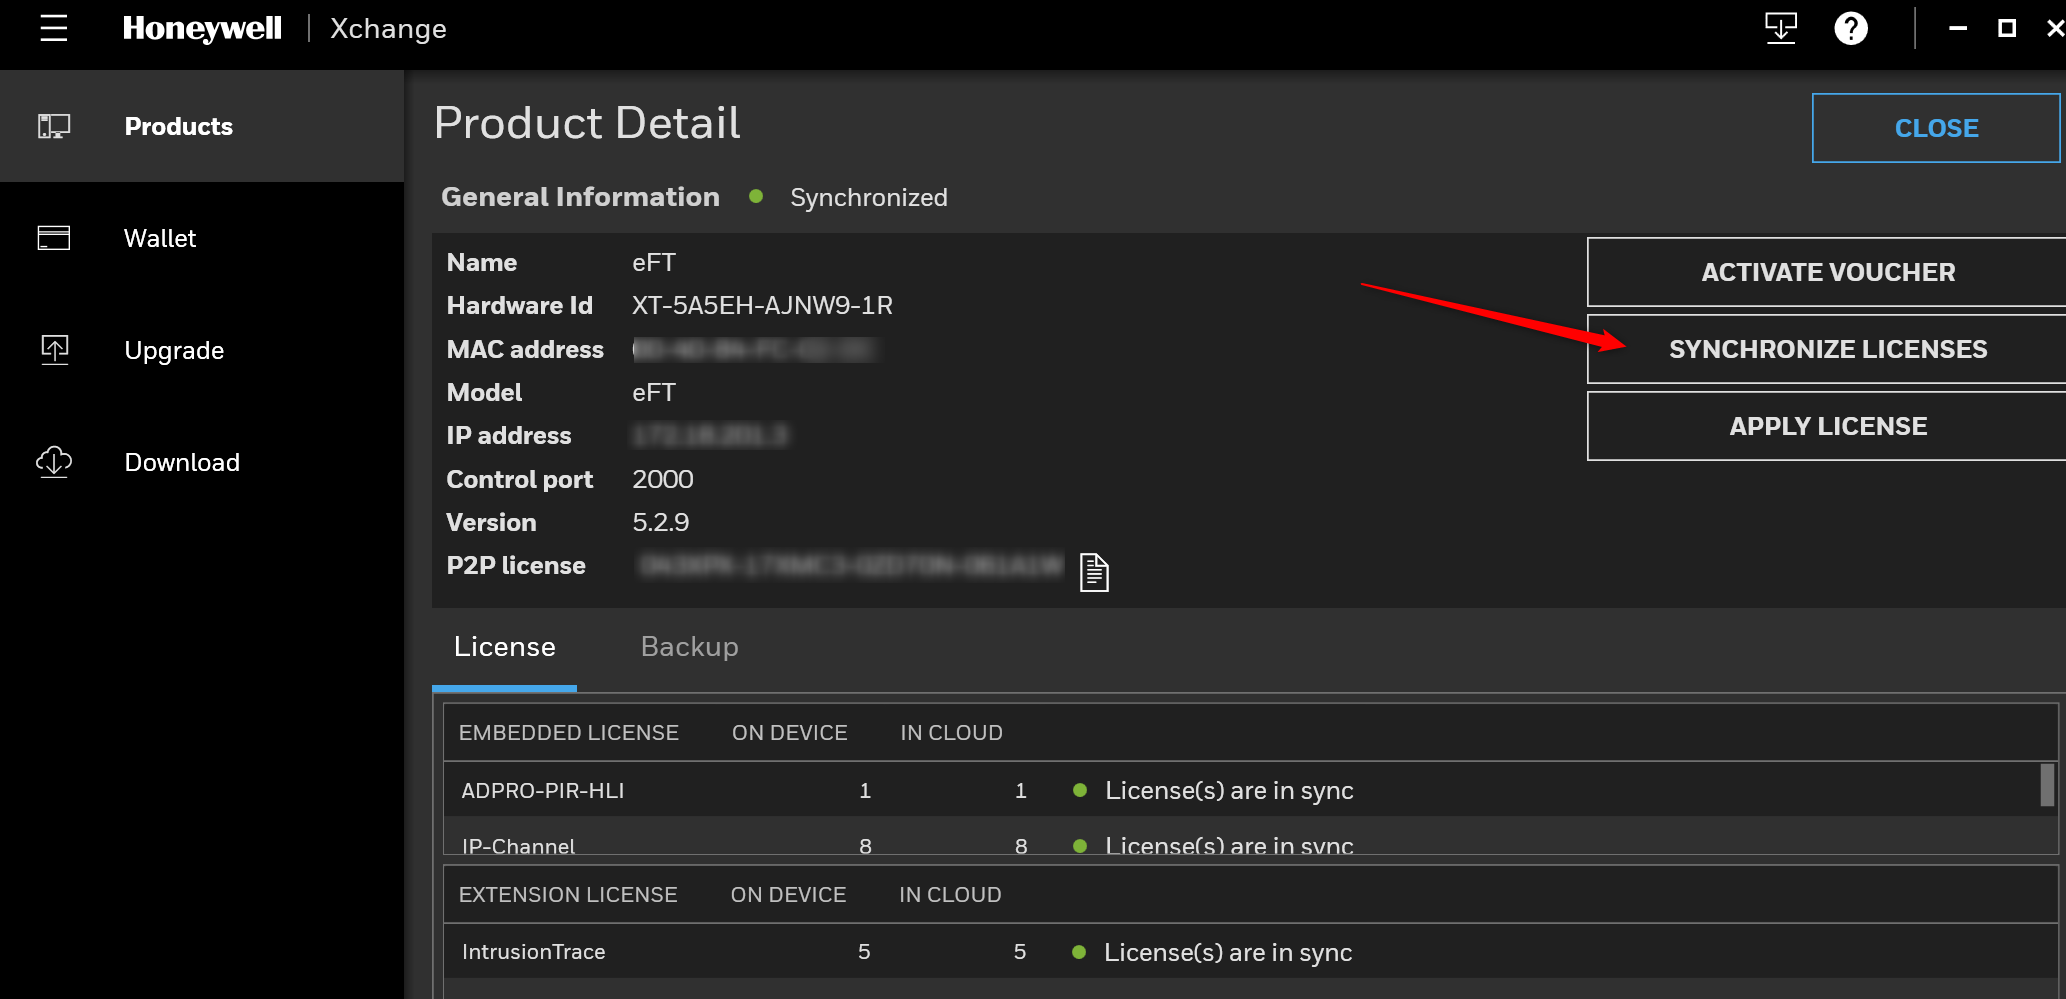Open the hamburger navigation menu
Image resolution: width=2066 pixels, height=999 pixels.
[54, 28]
